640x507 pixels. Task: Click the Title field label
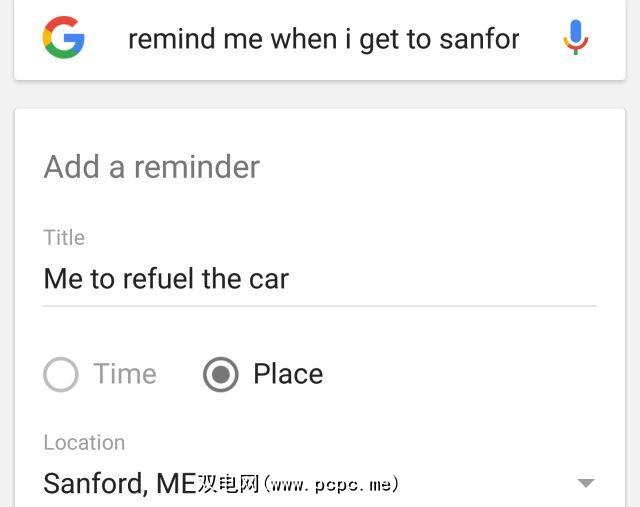point(64,237)
